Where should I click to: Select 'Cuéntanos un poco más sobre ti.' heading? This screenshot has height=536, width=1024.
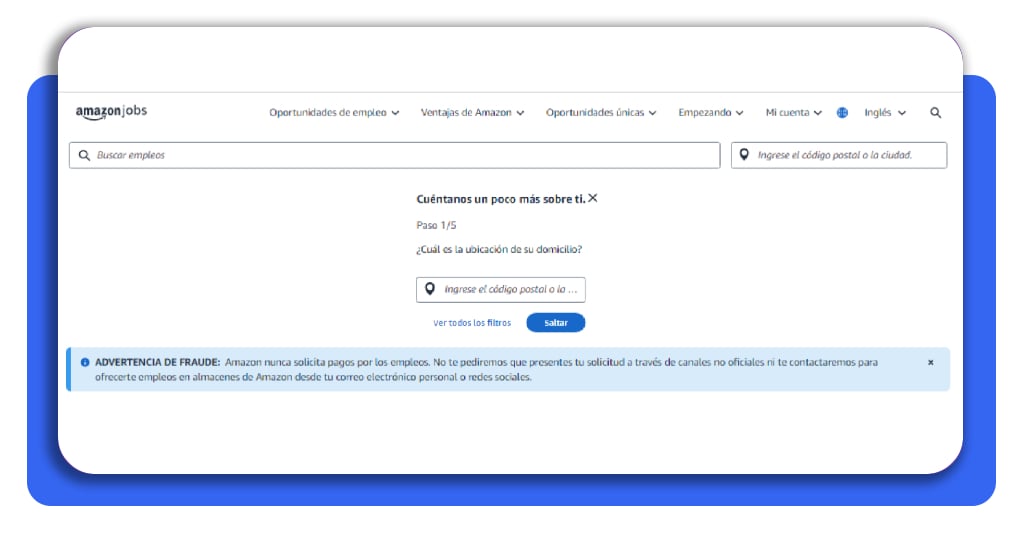(x=501, y=199)
